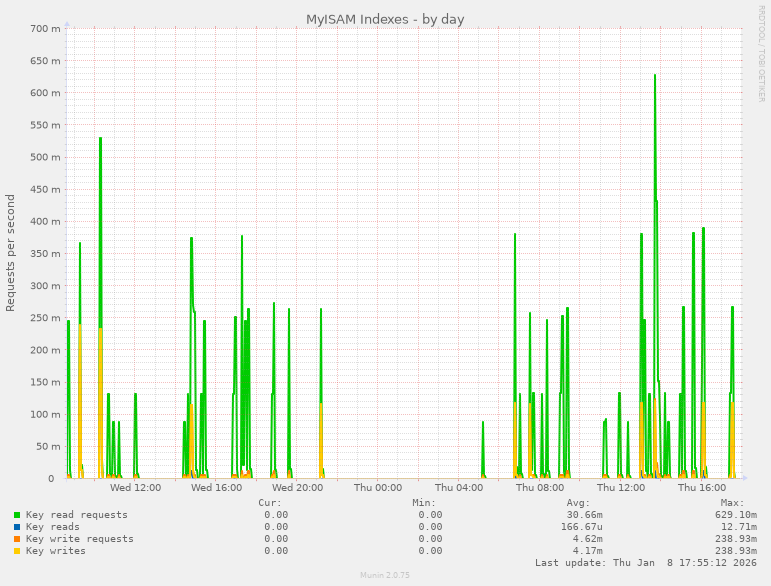The image size is (771, 586).
Task: Click the 'Cur:' column header
Action: click(x=270, y=503)
